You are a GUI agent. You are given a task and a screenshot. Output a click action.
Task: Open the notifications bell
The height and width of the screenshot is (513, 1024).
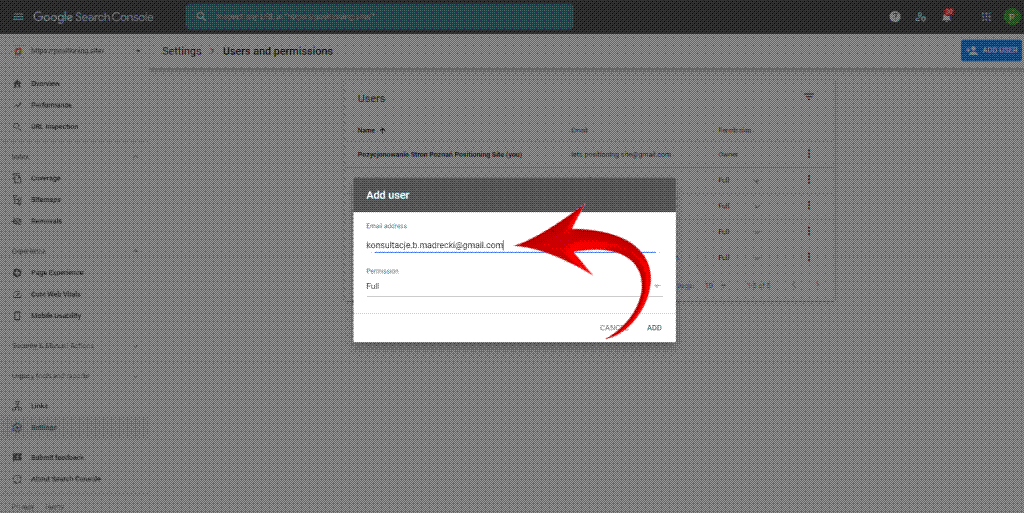[x=947, y=17]
